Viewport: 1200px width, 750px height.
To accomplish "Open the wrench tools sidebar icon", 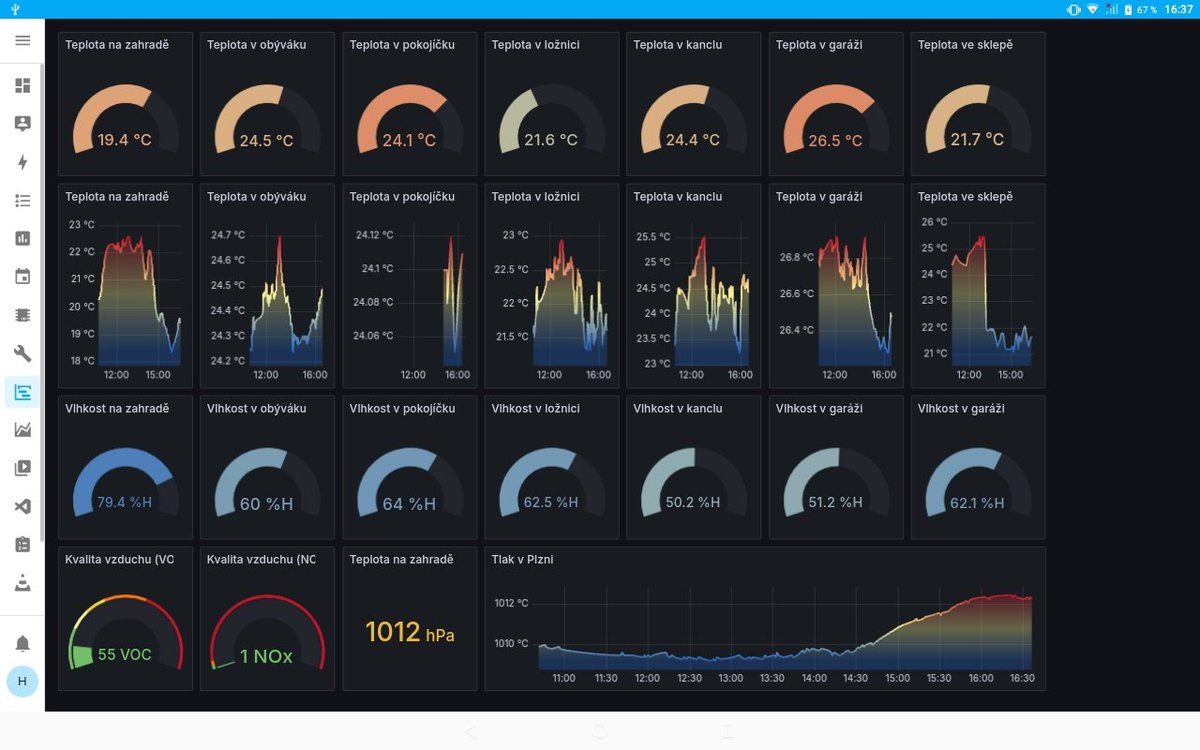I will tap(22, 353).
